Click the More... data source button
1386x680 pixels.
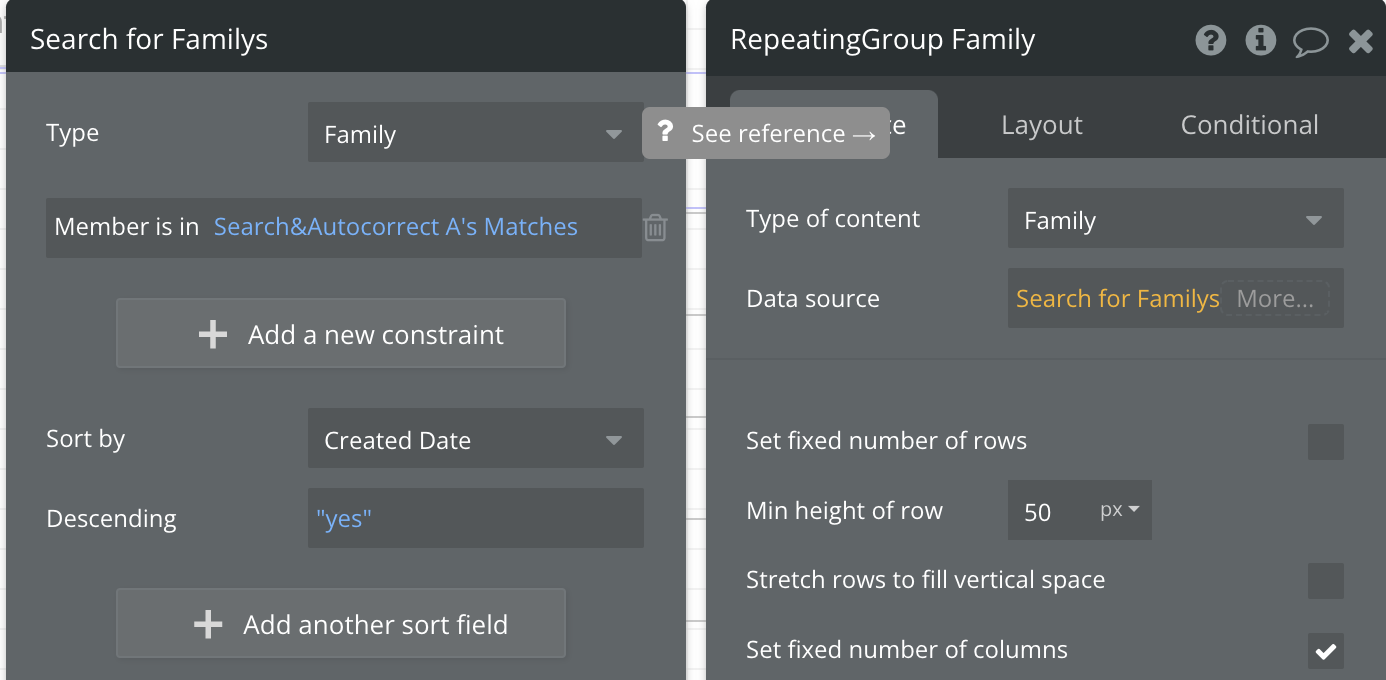tap(1275, 299)
